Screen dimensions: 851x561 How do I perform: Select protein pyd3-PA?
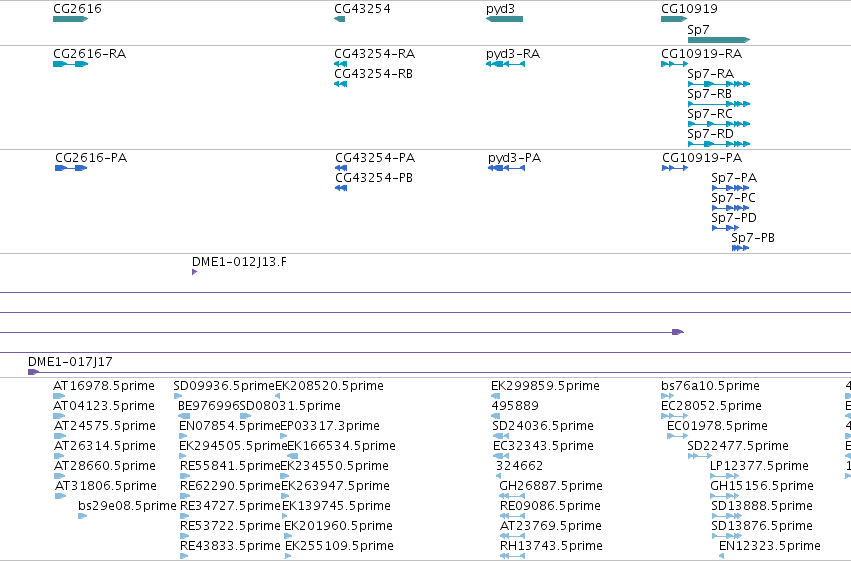tap(506, 168)
